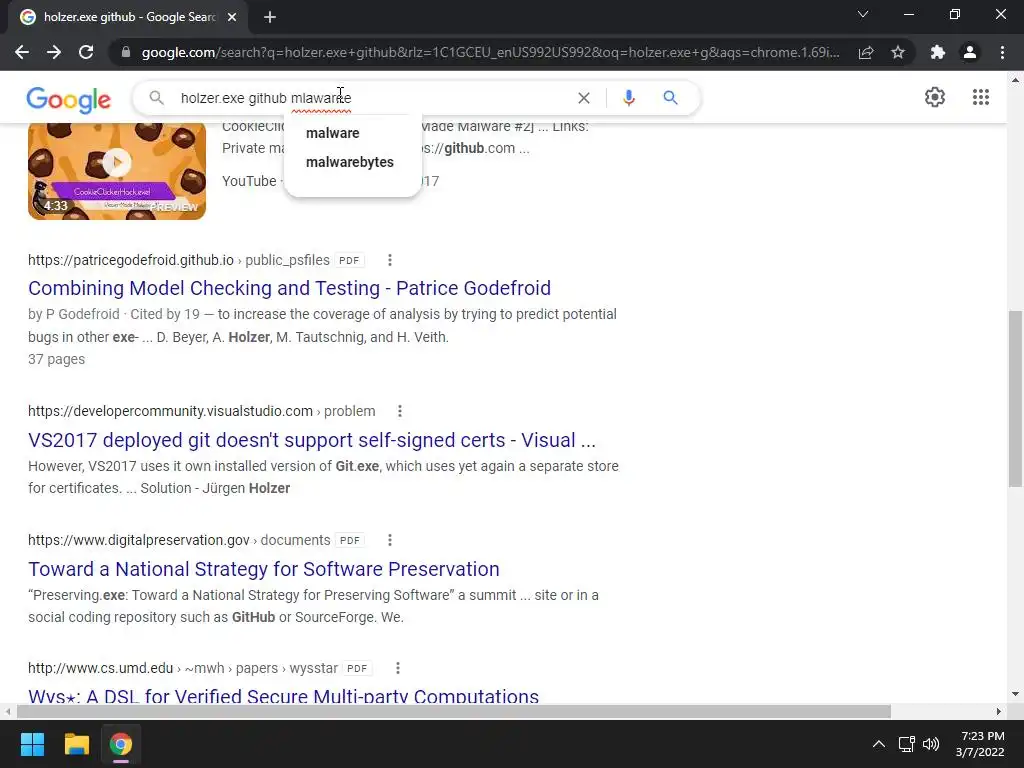Show hidden system tray icons
The image size is (1024, 768).
tap(879, 744)
